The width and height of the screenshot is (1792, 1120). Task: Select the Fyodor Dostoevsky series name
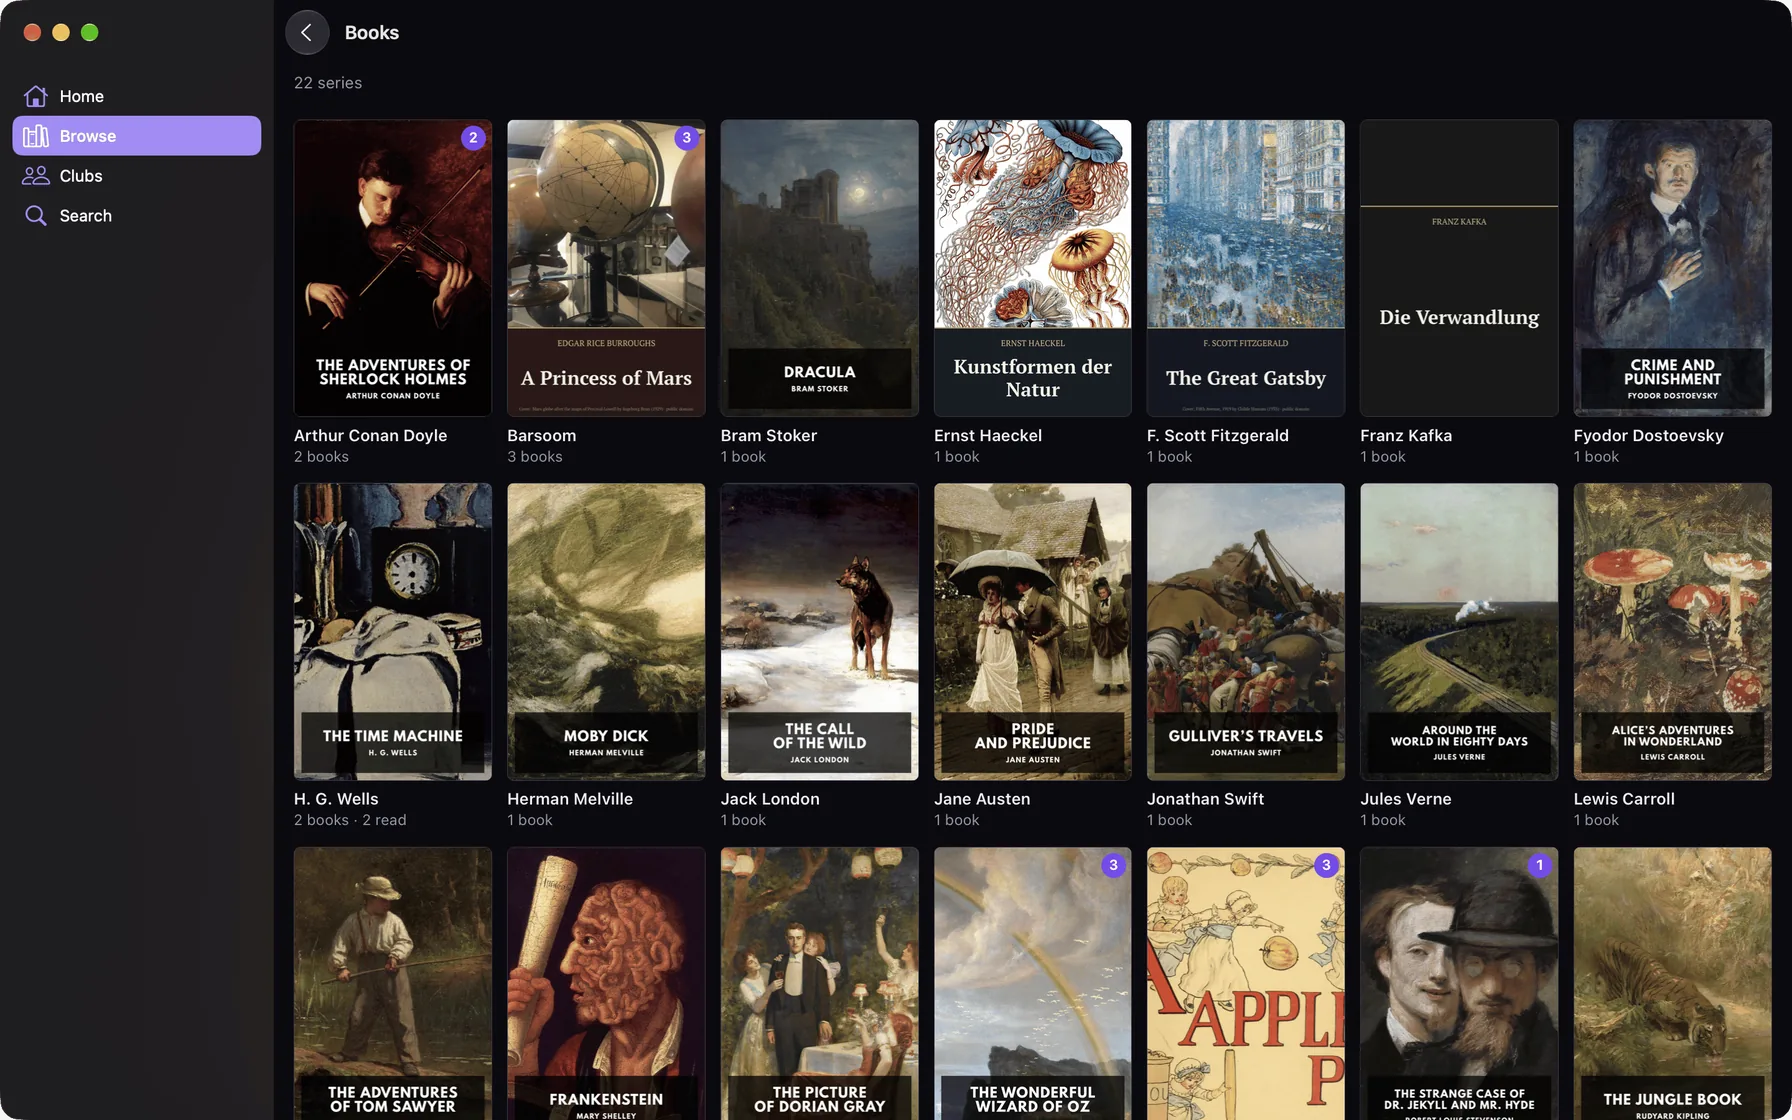click(1648, 436)
